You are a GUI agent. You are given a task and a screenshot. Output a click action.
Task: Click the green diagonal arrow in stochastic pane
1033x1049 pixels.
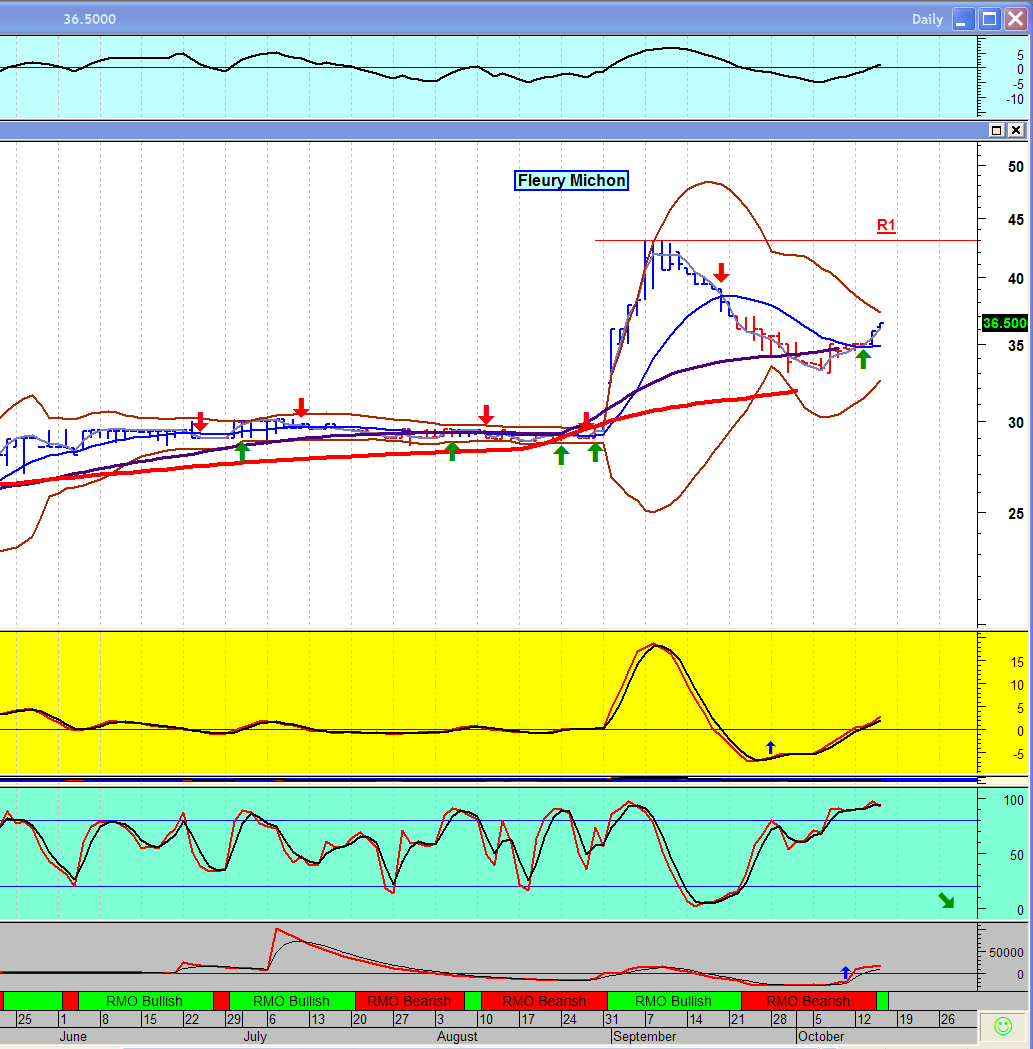coord(946,900)
